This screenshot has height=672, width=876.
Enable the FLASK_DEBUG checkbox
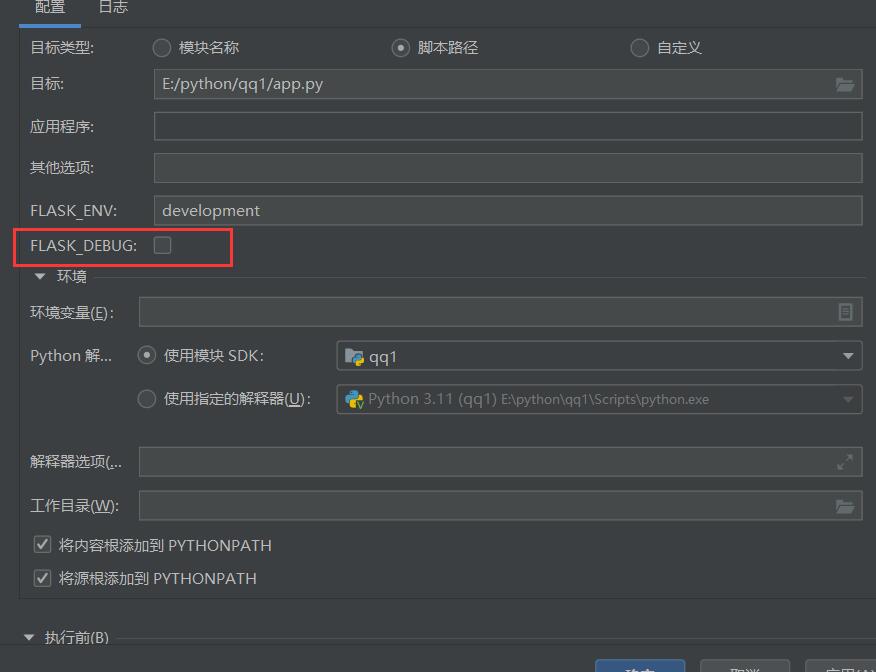coord(162,244)
